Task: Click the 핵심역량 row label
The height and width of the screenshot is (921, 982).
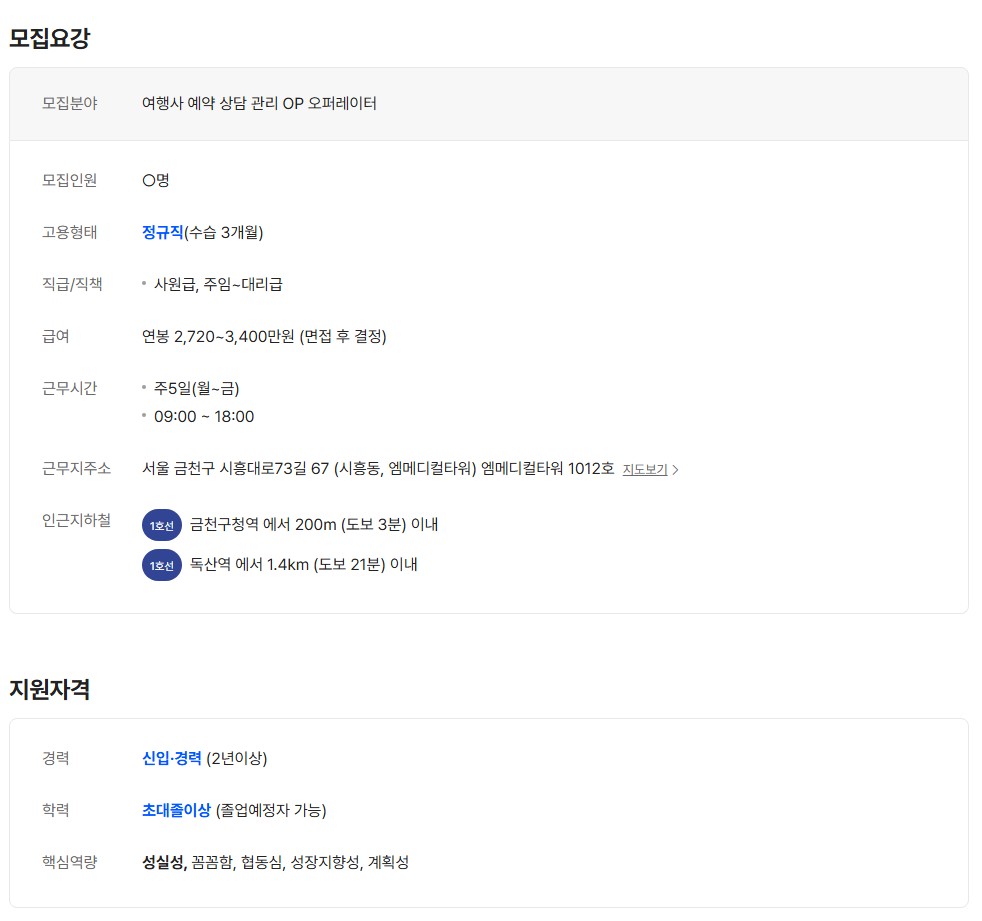Action: pos(70,862)
